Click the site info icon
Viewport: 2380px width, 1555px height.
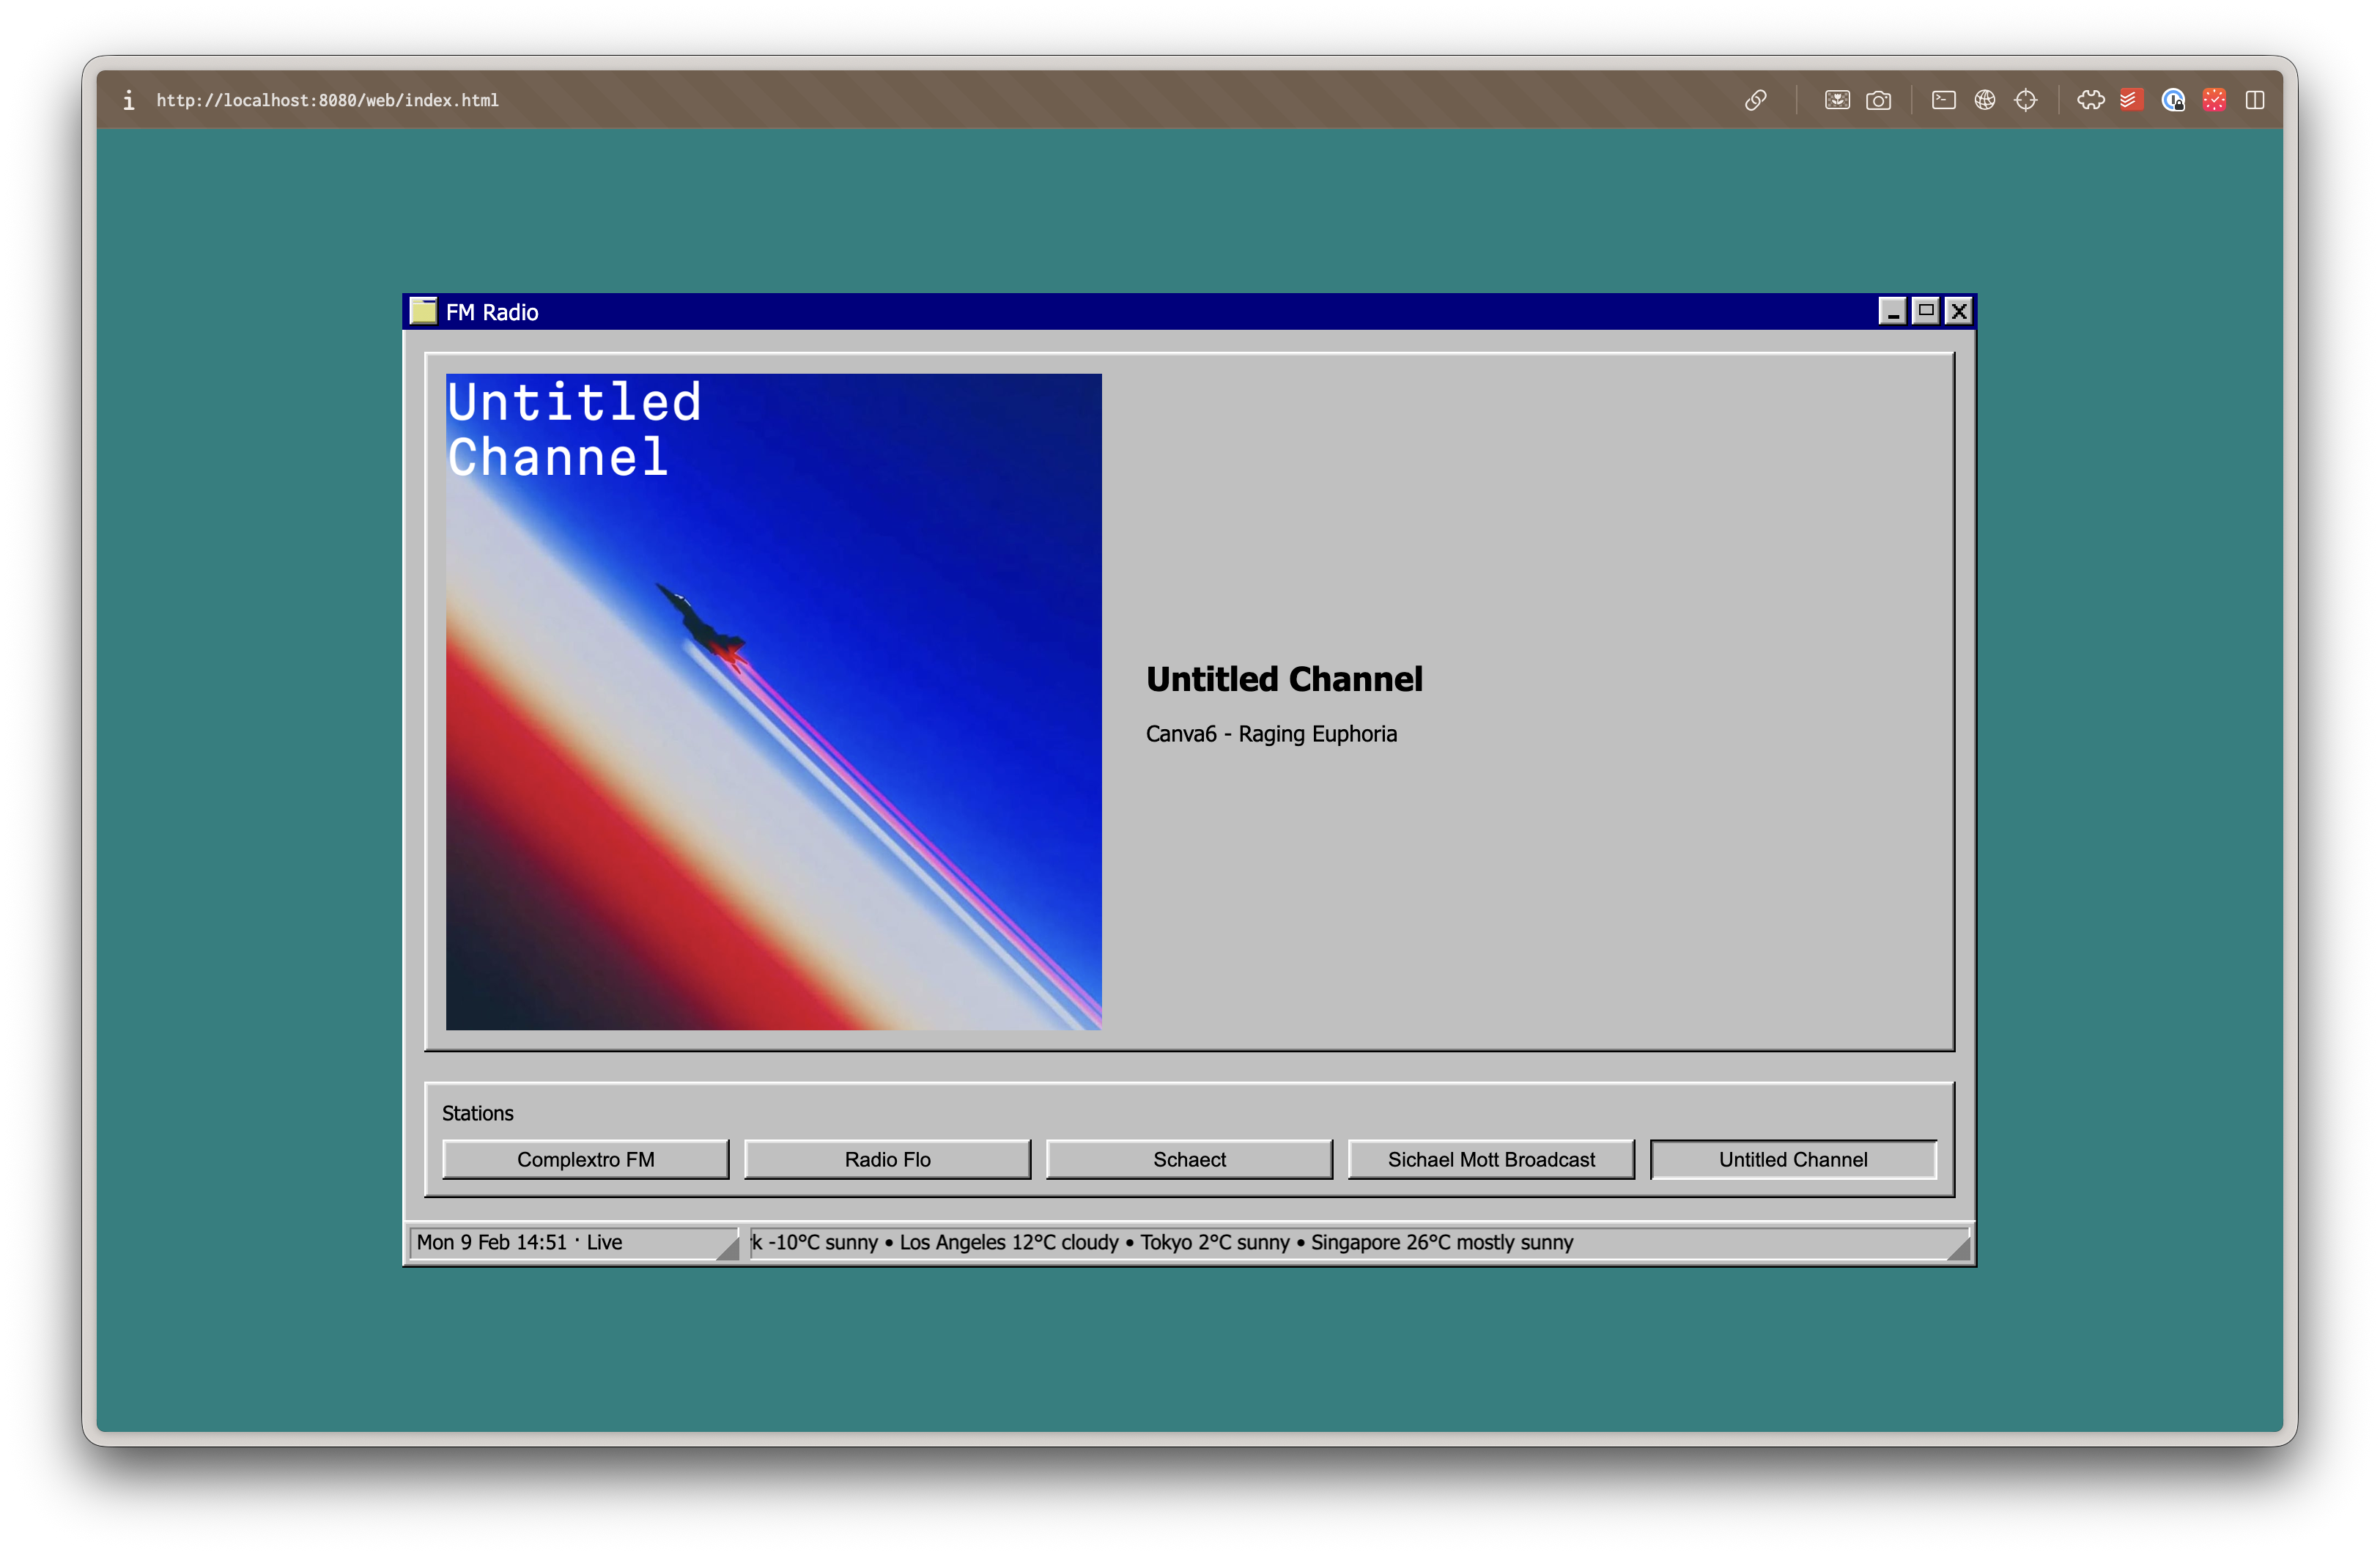click(x=128, y=100)
